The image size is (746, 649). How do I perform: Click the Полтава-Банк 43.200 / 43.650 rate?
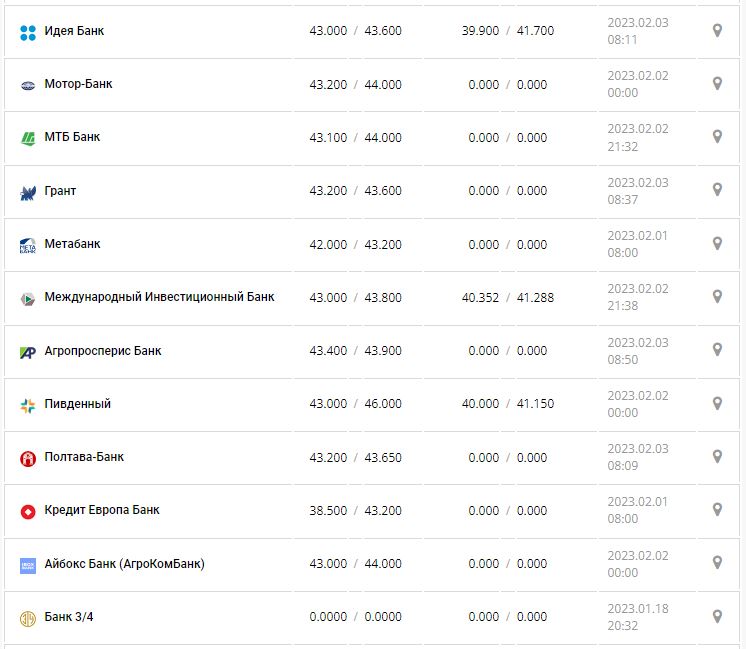356,457
